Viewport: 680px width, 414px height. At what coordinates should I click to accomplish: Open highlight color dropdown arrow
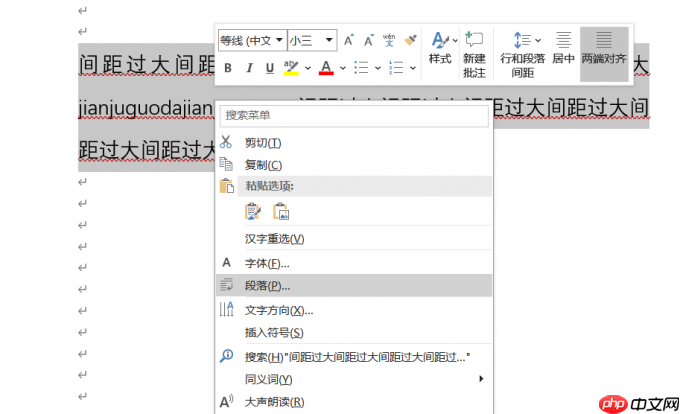click(307, 68)
